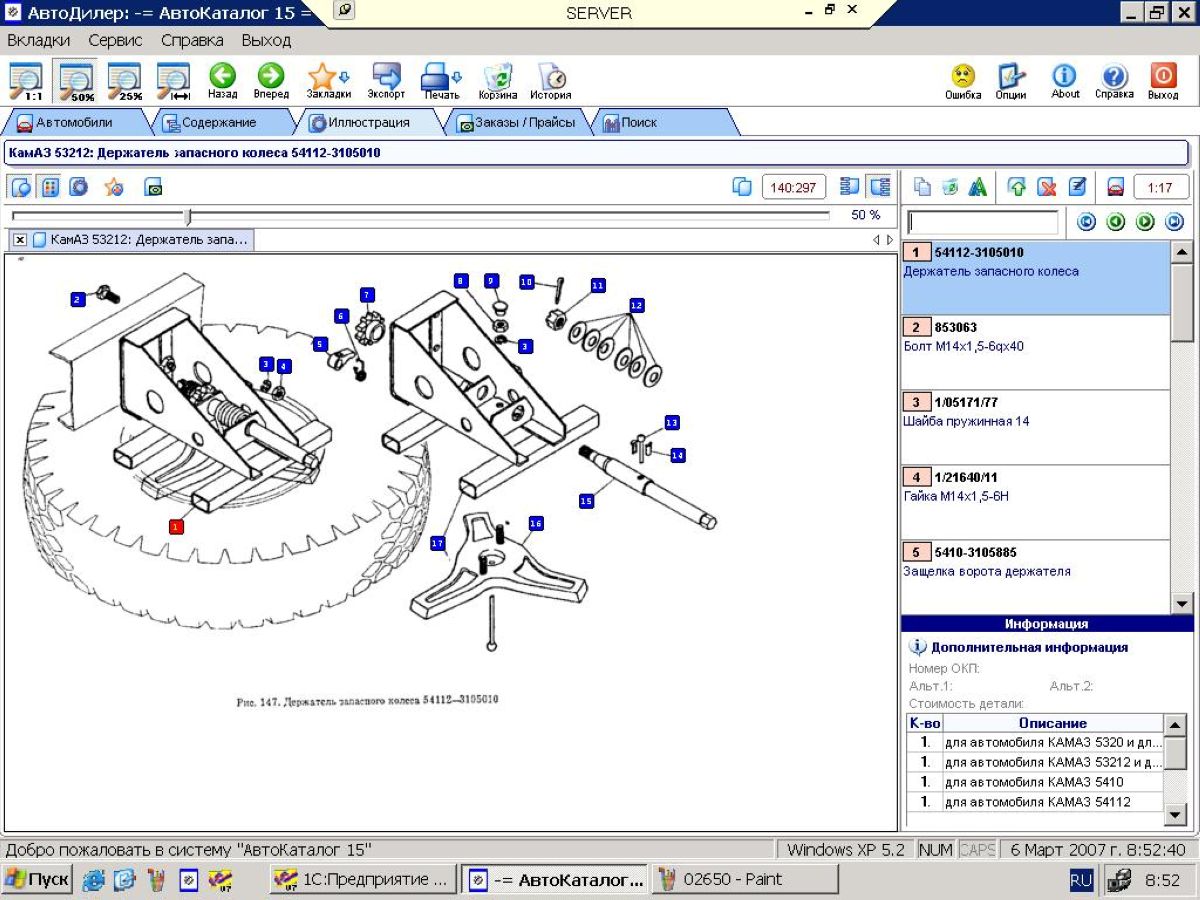Toggle the grid callout button above illustration

click(x=50, y=187)
